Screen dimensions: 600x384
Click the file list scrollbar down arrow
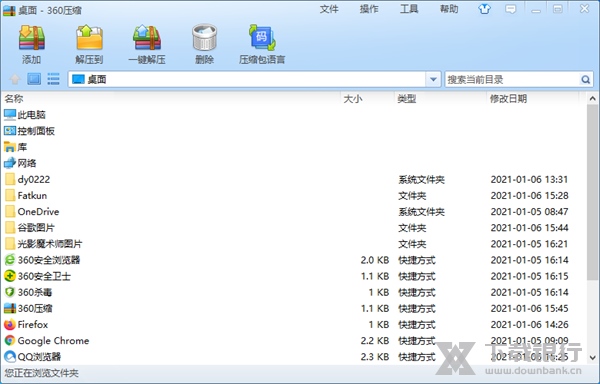593,358
